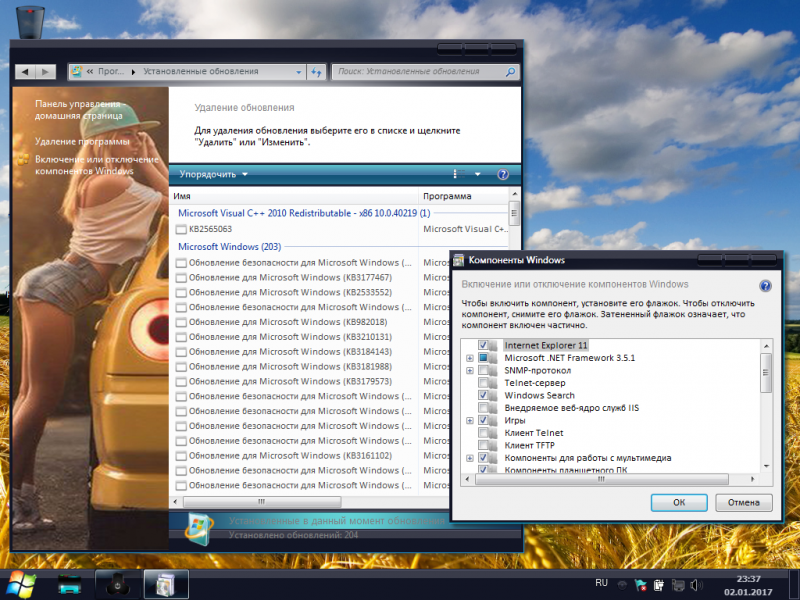Click the Windows Update icon in details pane
Viewport: 800px width, 600px height.
199,528
